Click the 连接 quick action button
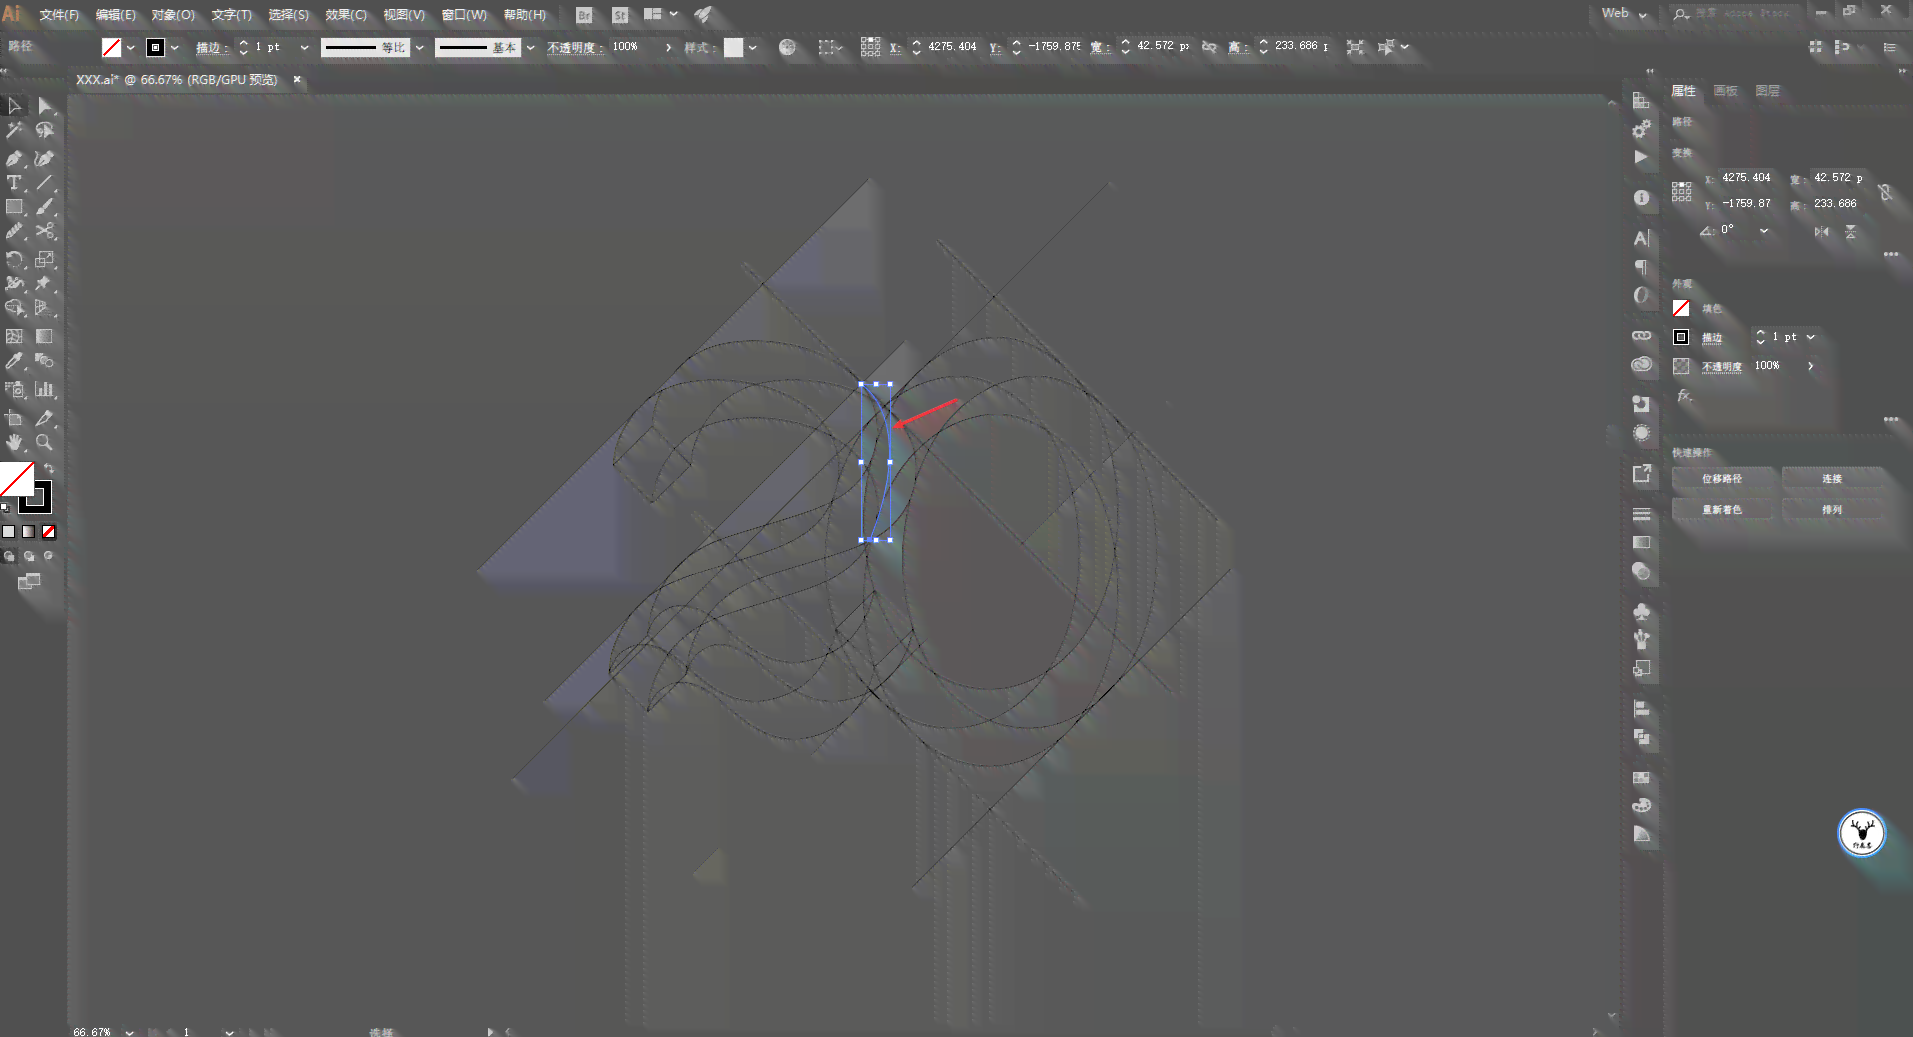1913x1037 pixels. (1831, 479)
